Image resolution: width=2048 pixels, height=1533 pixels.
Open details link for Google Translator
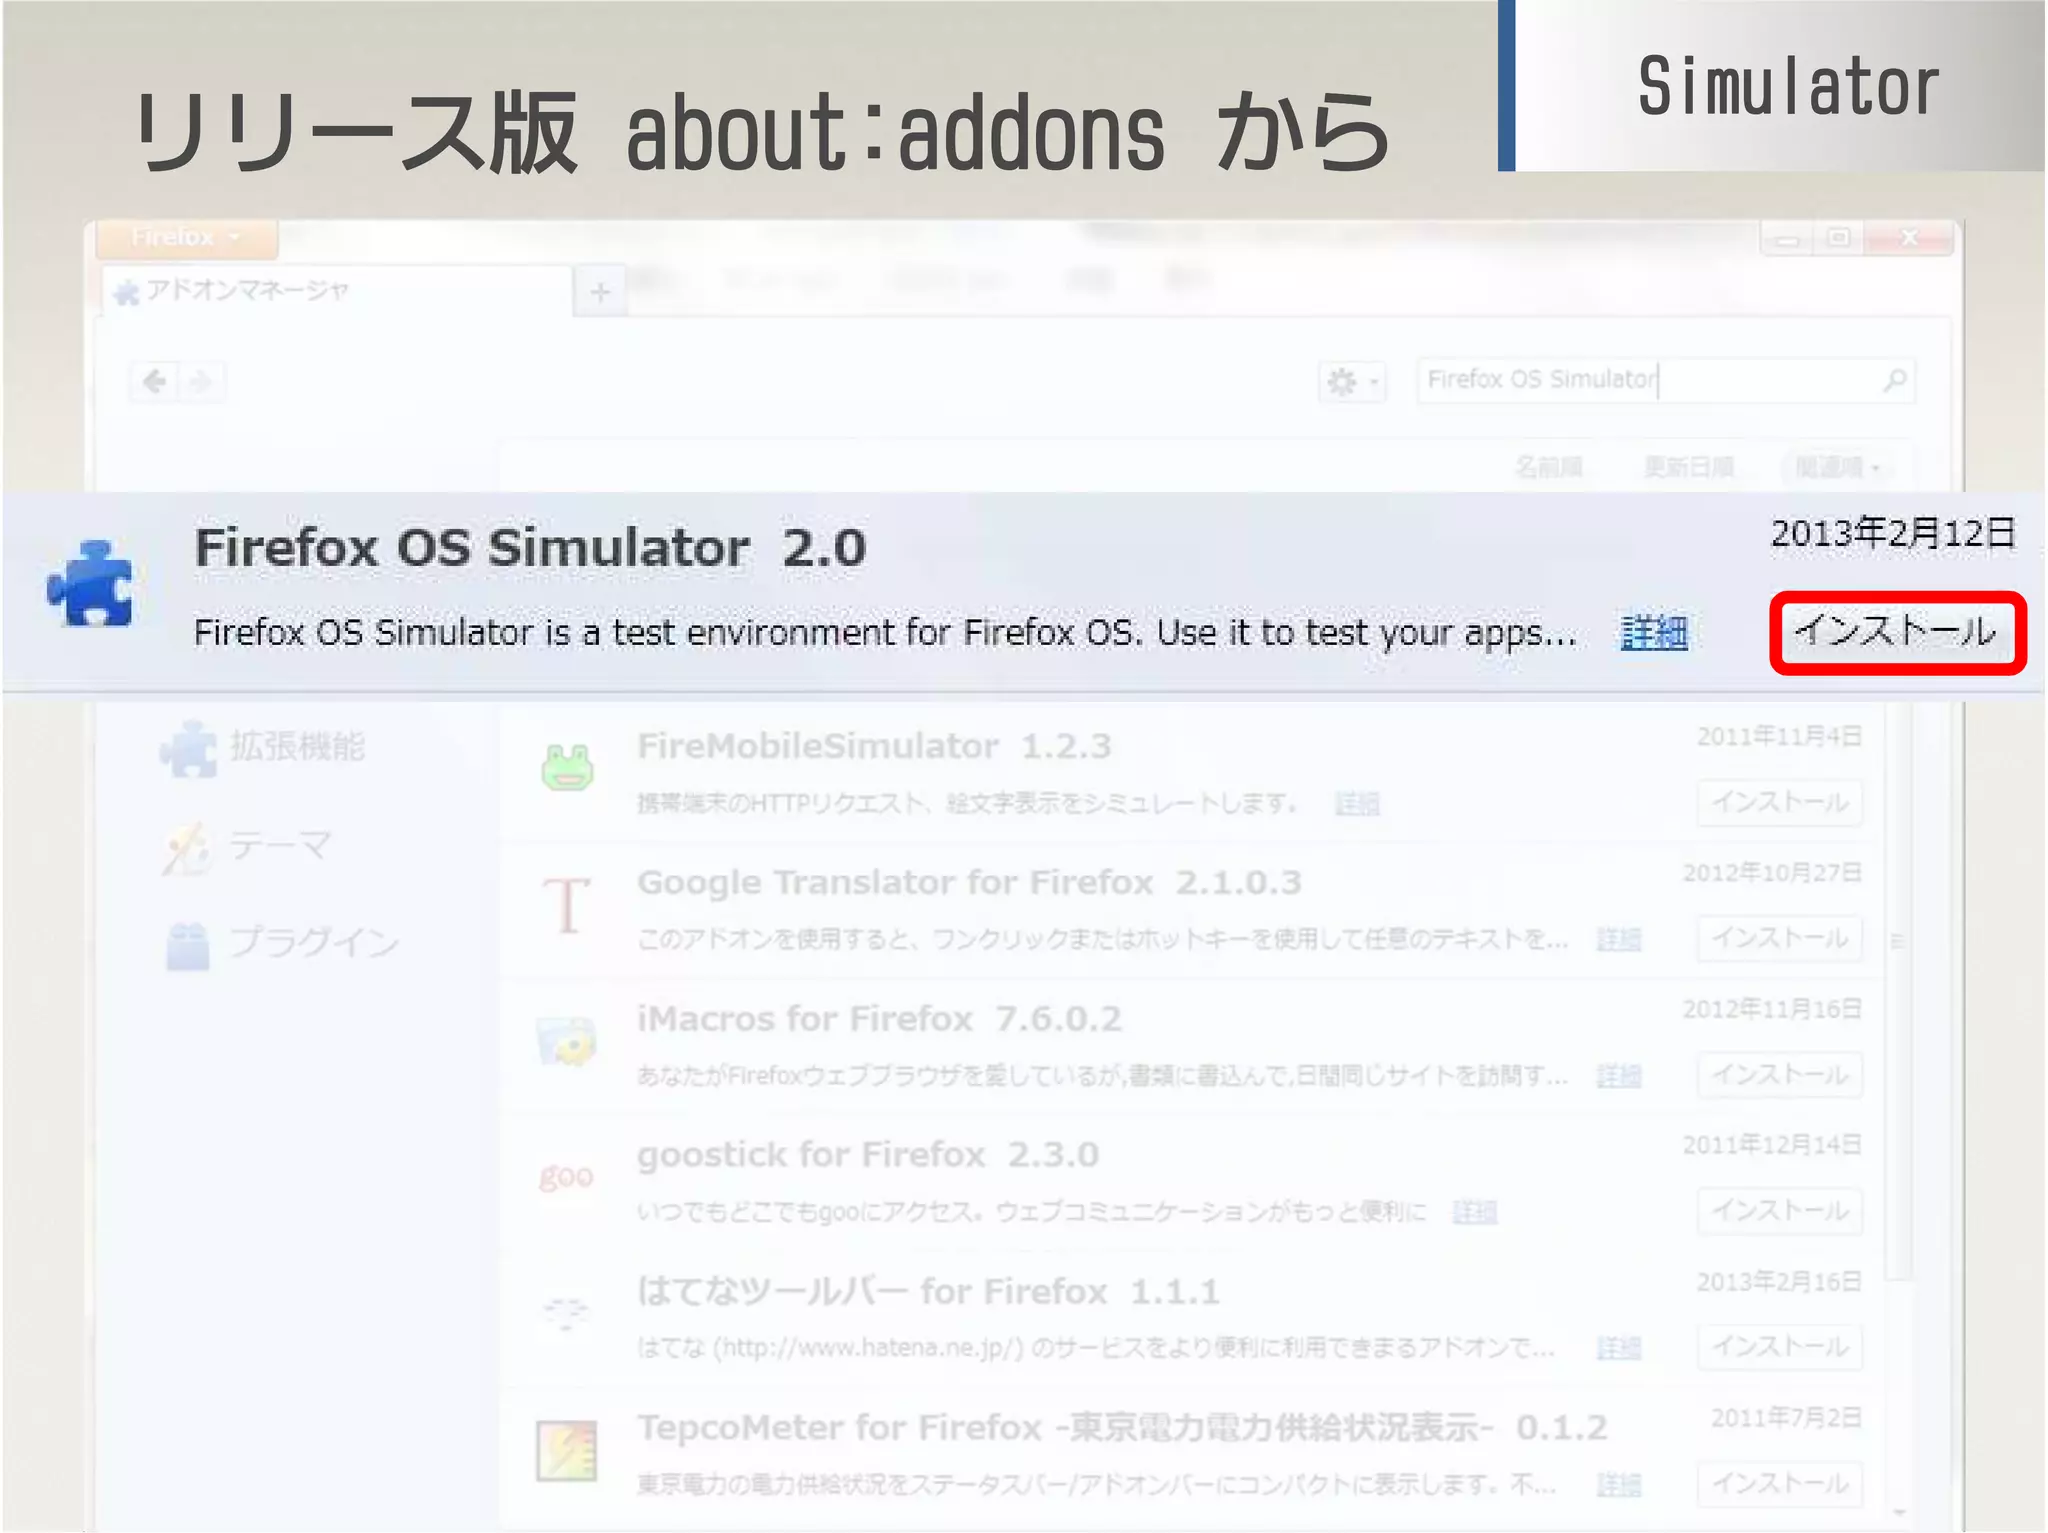click(1619, 939)
